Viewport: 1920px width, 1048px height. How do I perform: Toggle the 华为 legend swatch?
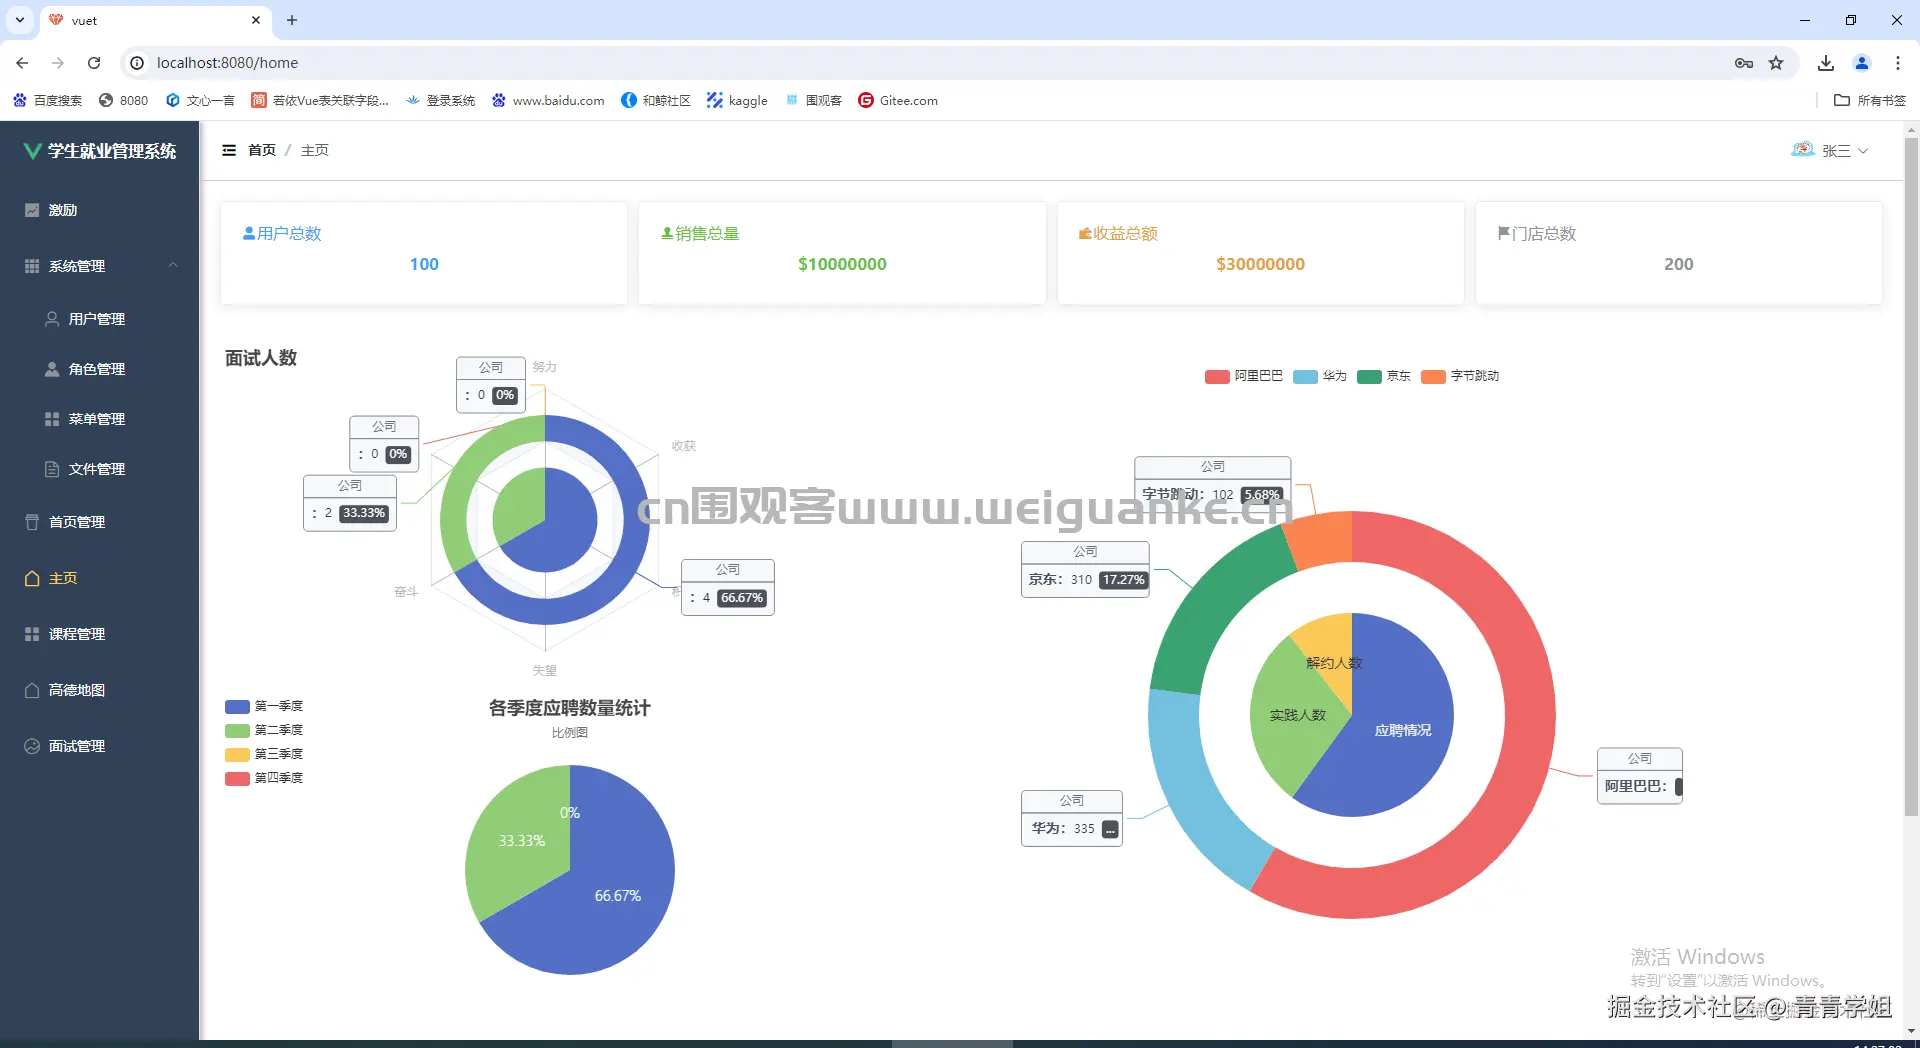pos(1305,377)
